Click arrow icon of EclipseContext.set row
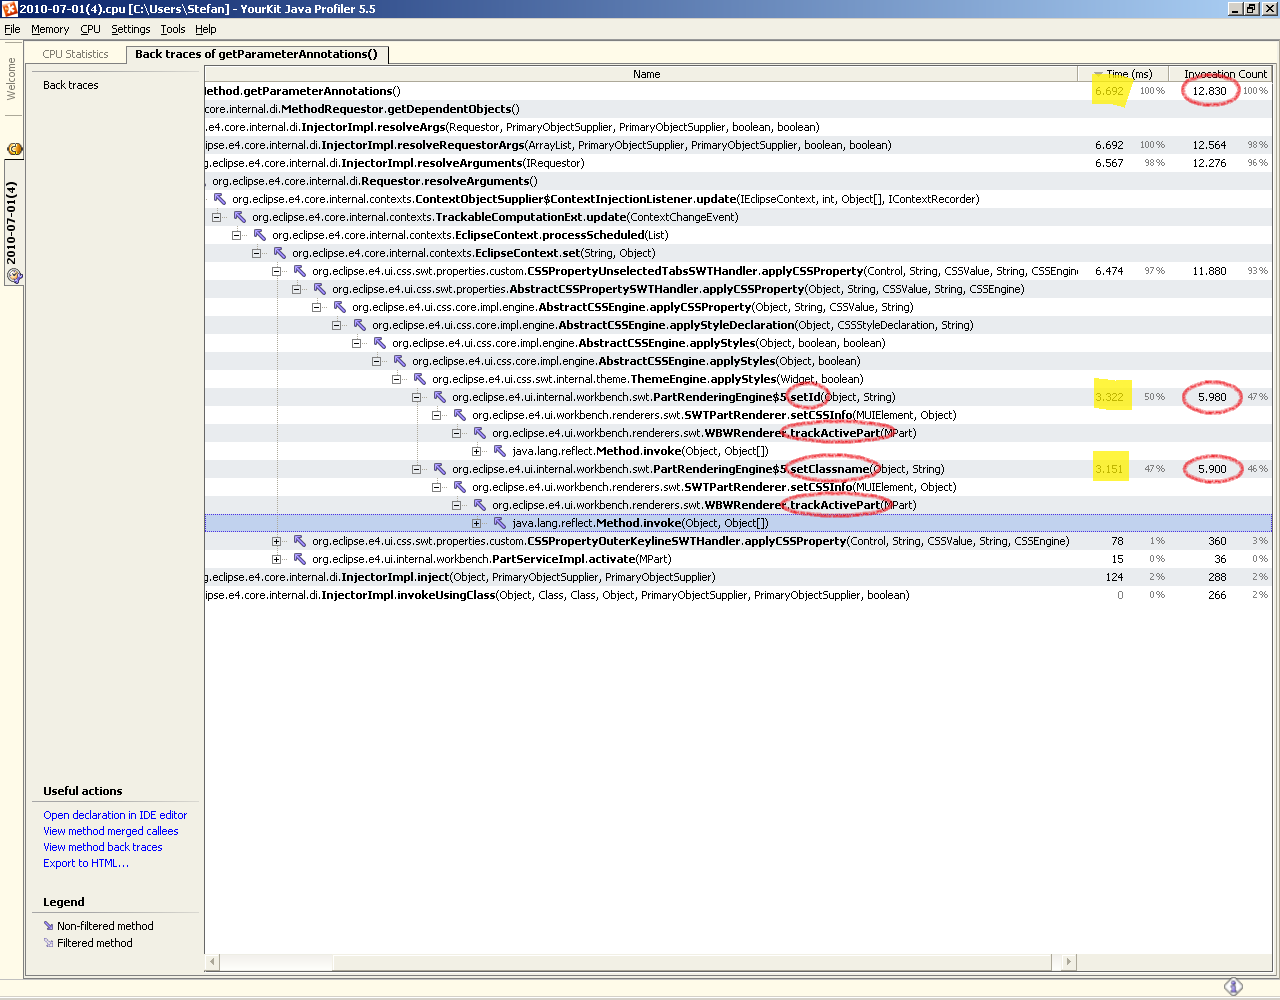Screen dimensions: 1280x1000 click(x=280, y=253)
